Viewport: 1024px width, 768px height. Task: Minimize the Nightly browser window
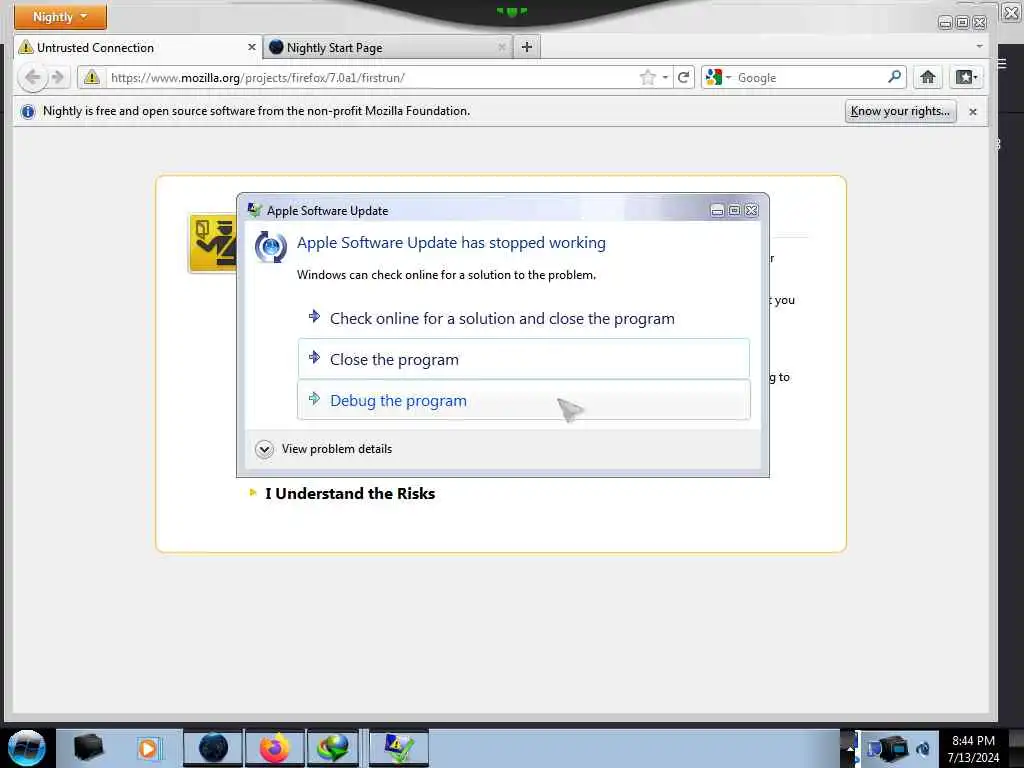click(945, 23)
